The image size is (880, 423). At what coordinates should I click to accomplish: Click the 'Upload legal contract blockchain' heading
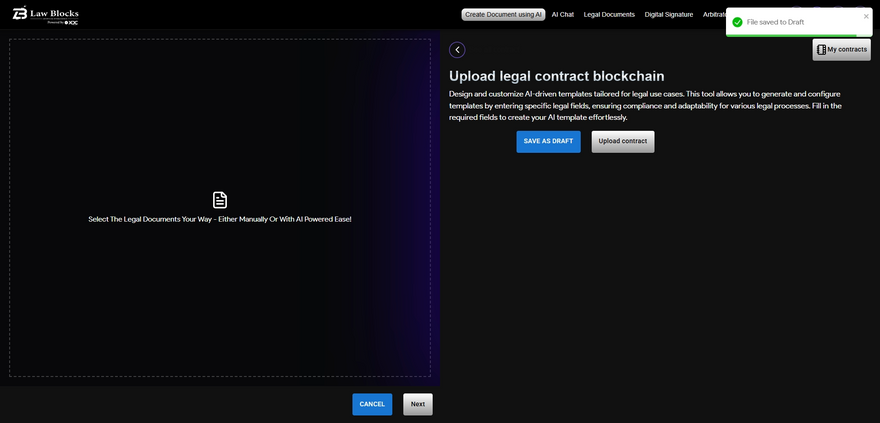556,76
